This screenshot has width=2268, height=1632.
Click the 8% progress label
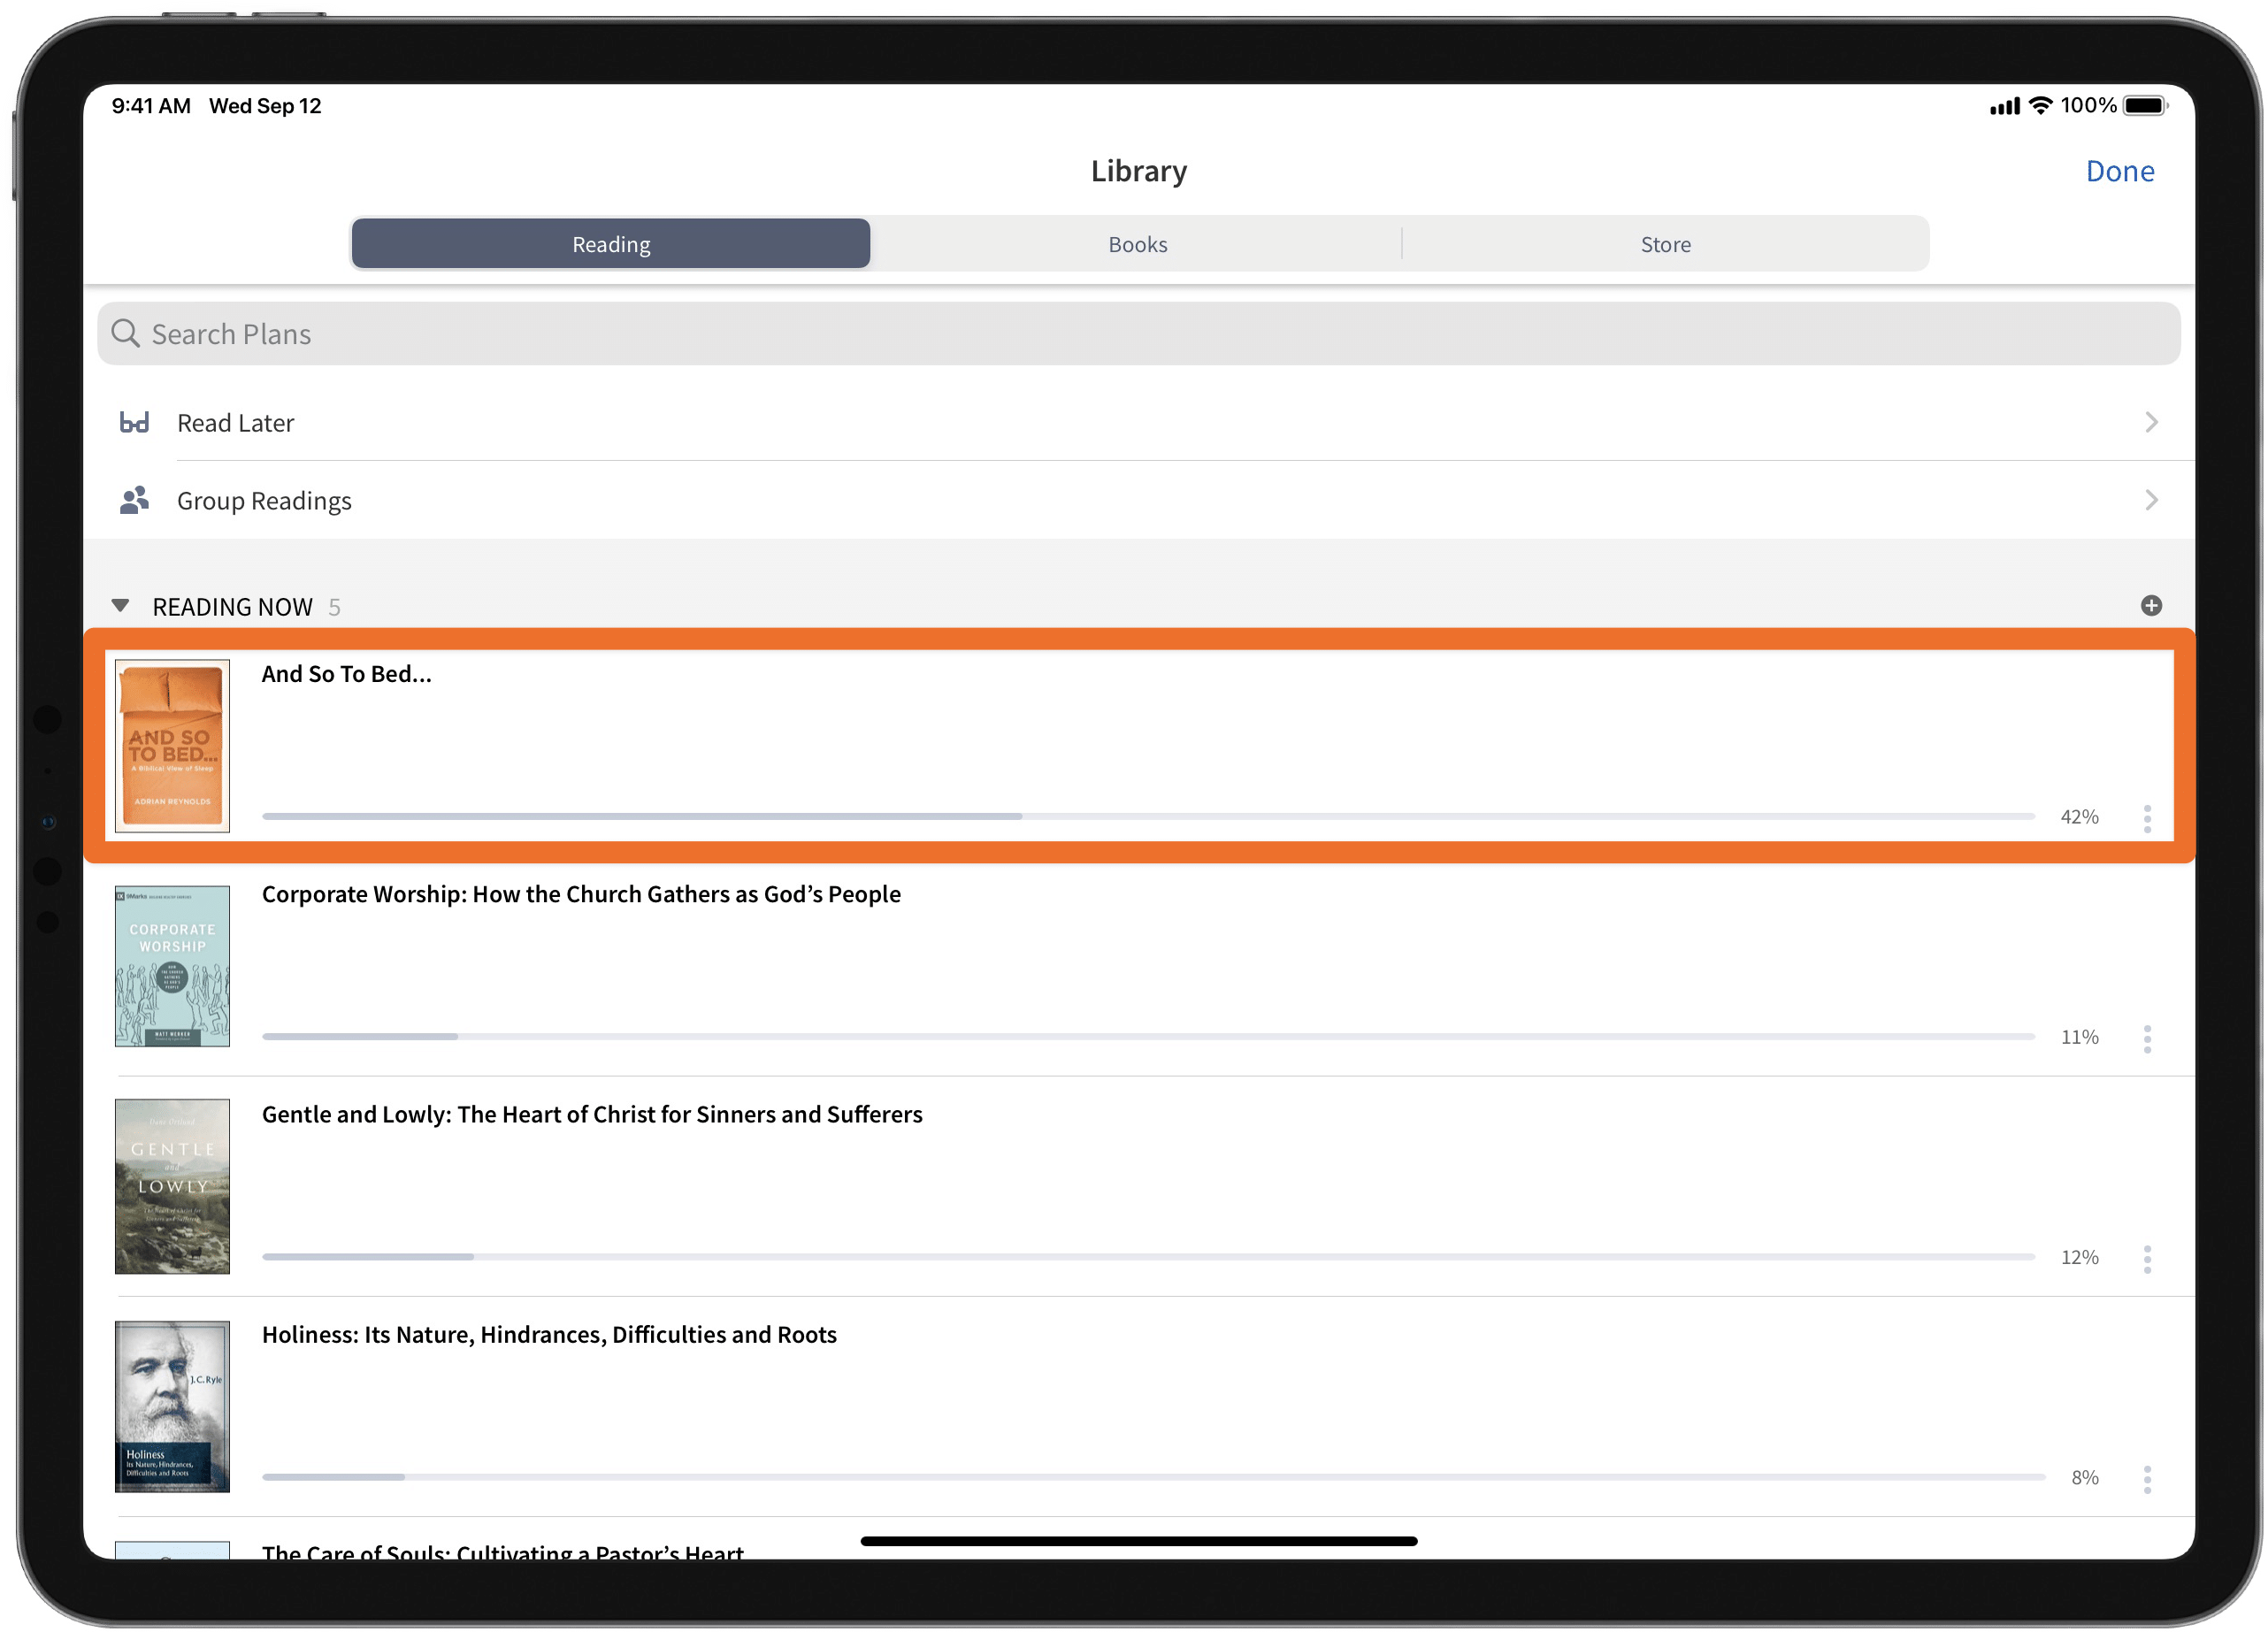click(x=2084, y=1477)
